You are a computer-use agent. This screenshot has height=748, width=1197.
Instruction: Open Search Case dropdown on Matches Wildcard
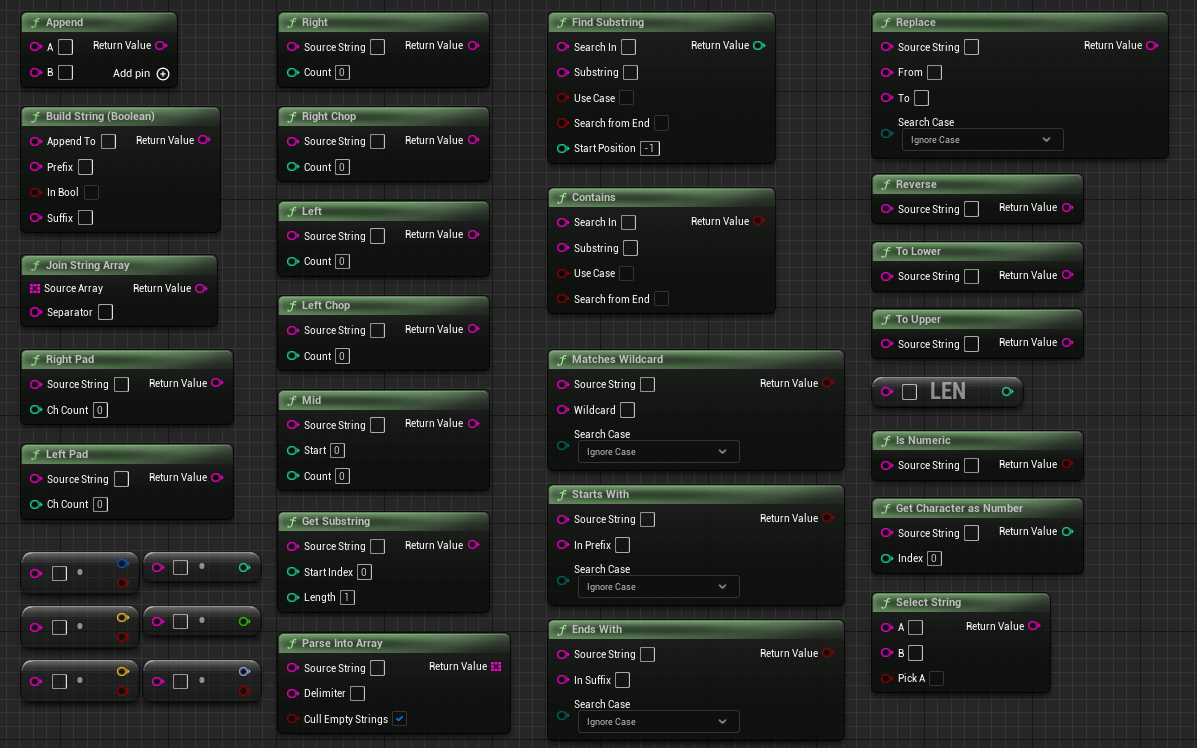[x=658, y=452]
